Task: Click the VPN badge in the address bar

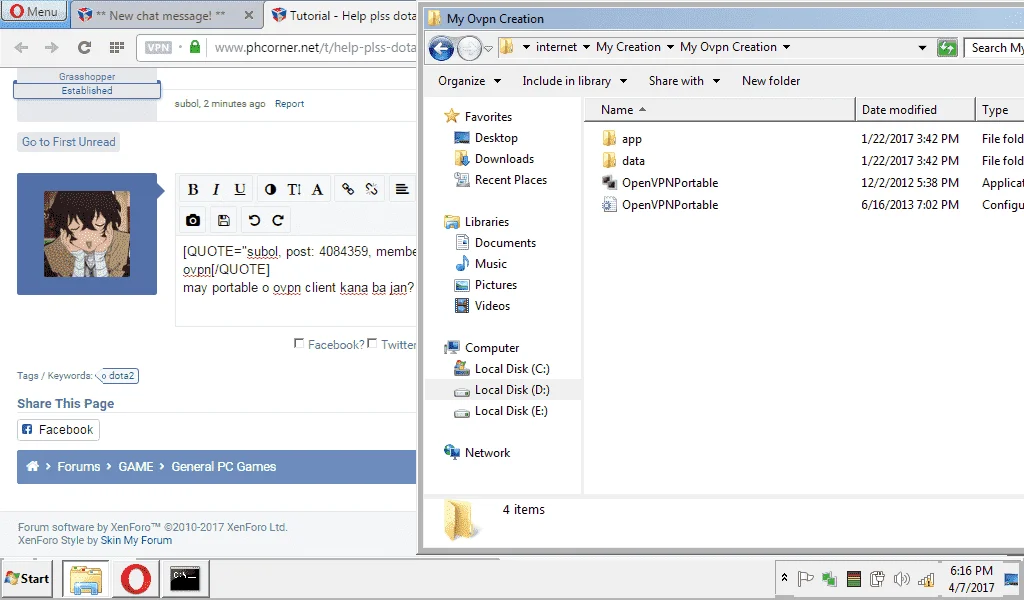Action: pyautogui.click(x=158, y=47)
